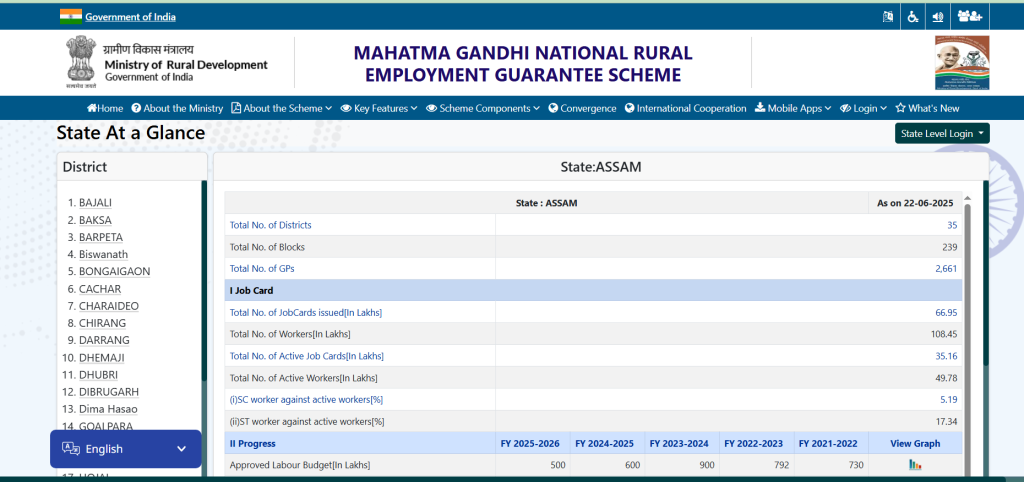Click the districts value 35
This screenshot has width=1024, height=482.
point(952,225)
